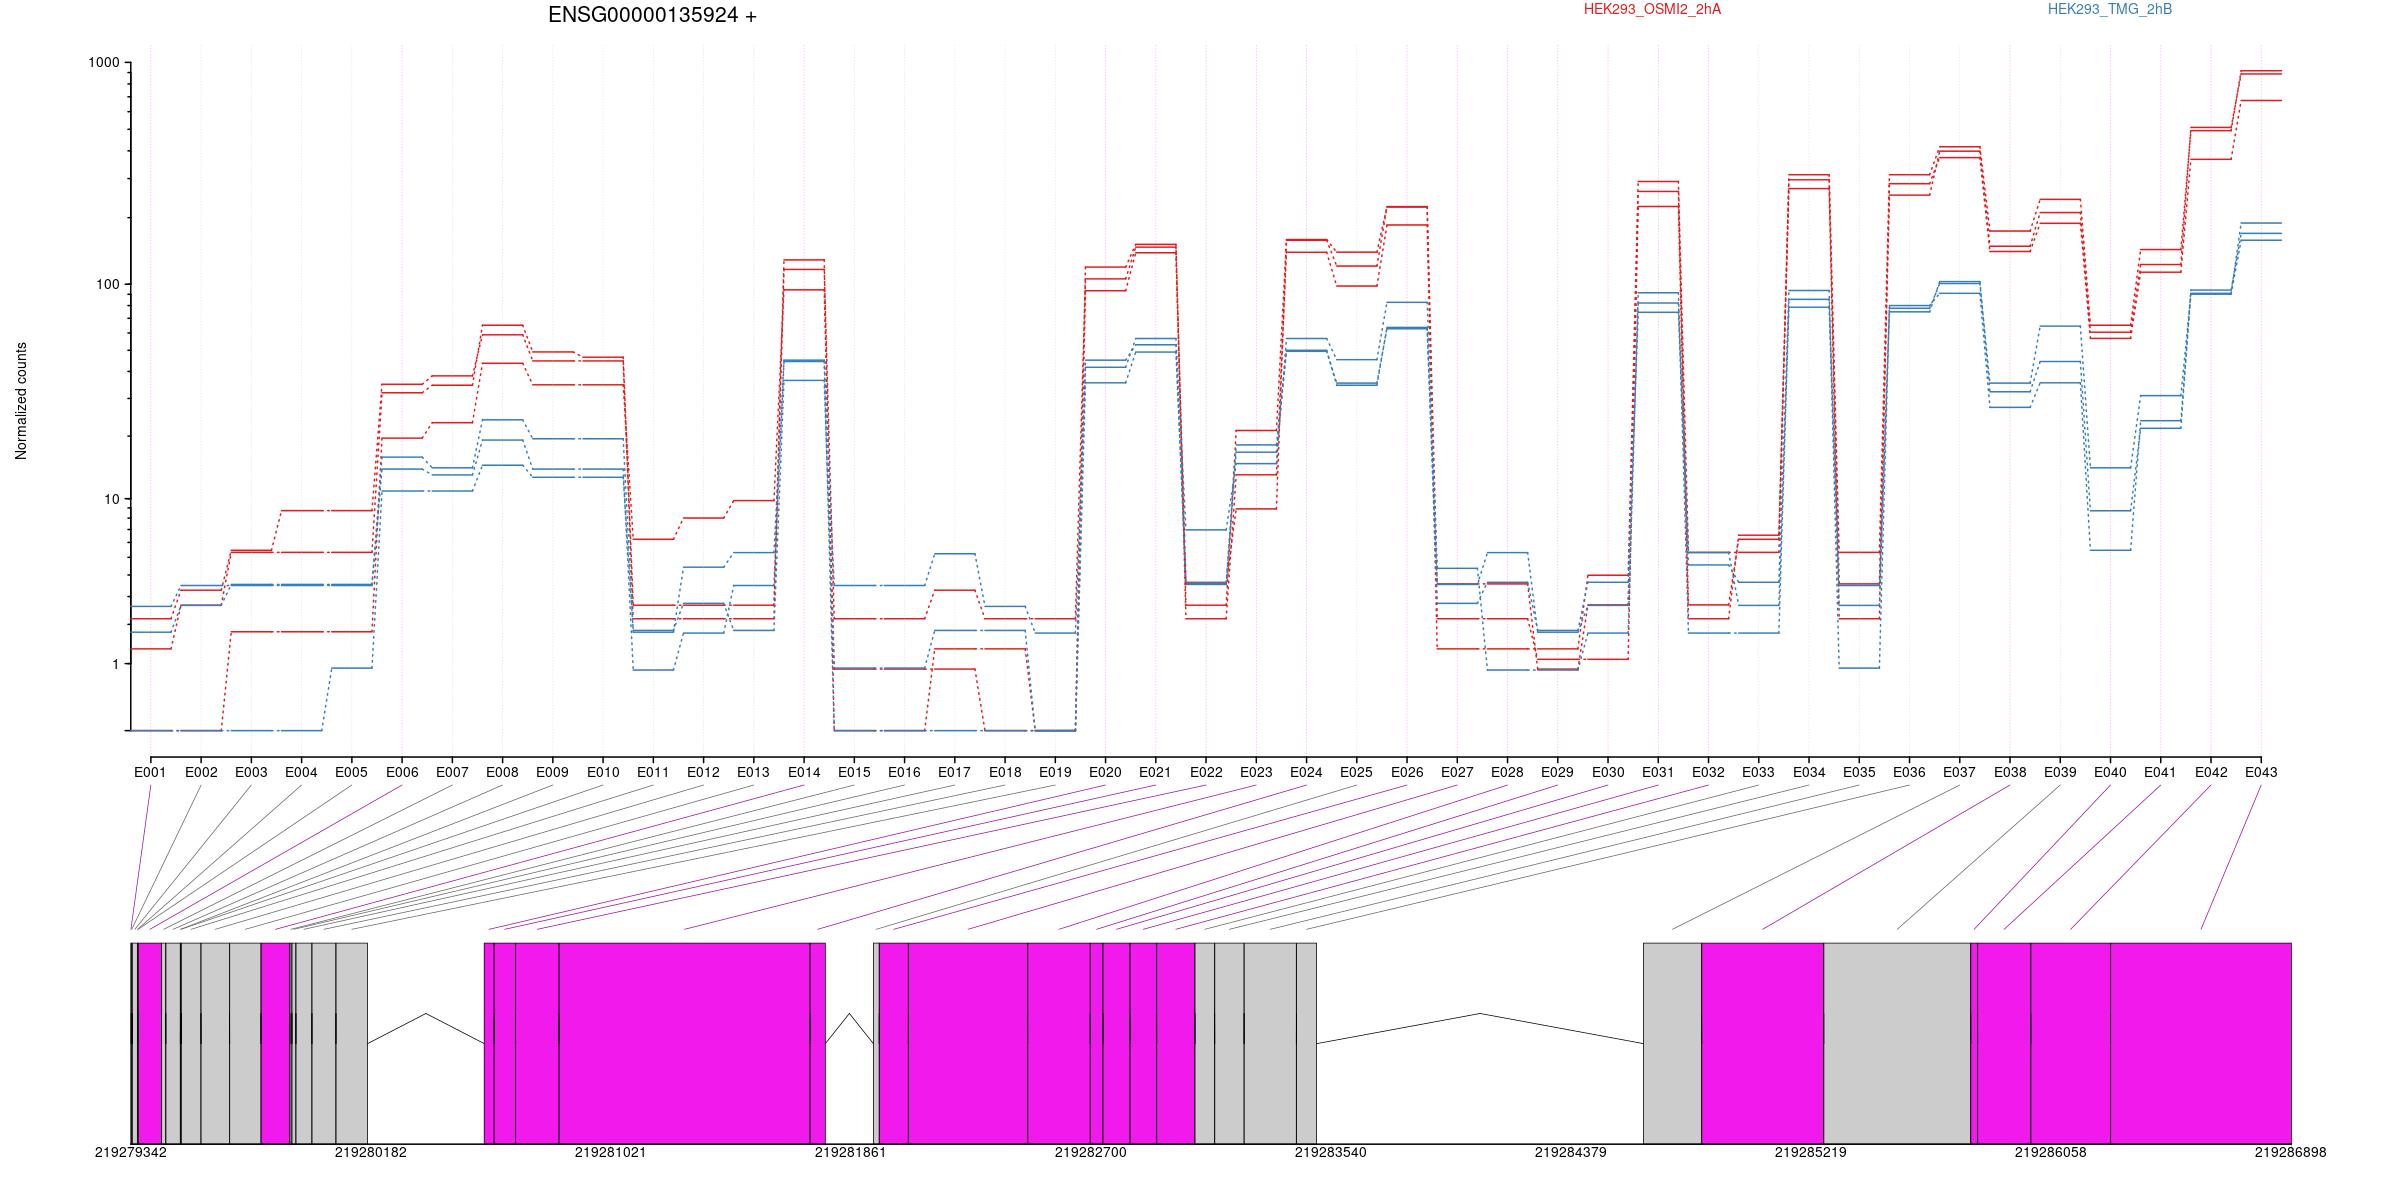Screen dimensions: 2400x1200
Task: Click exon label E023
Action: tap(1256, 772)
